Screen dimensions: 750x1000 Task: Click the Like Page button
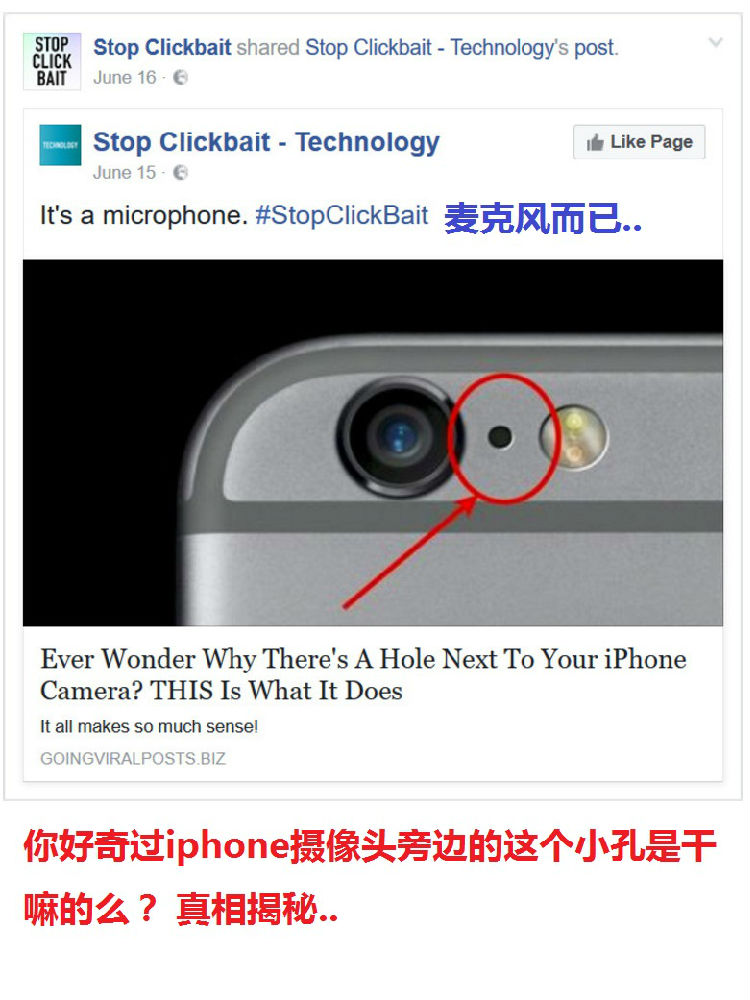click(639, 142)
